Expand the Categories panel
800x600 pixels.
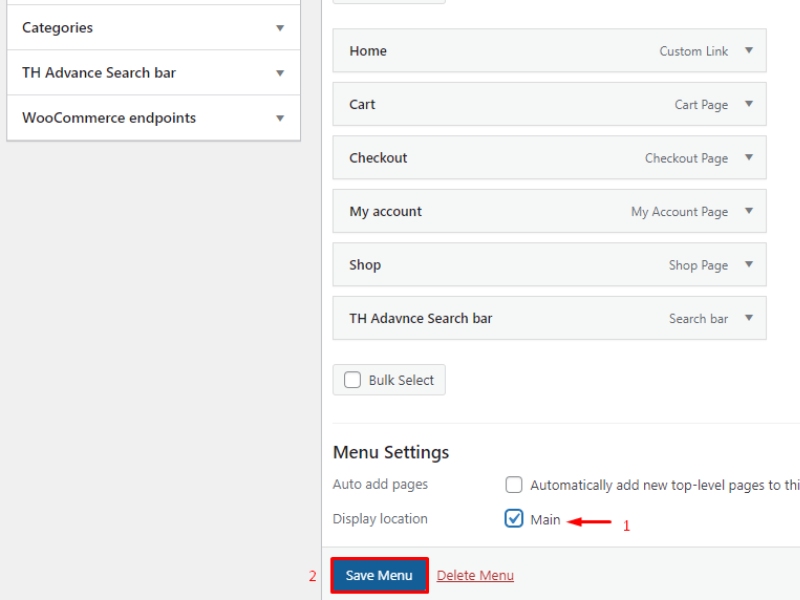click(280, 28)
